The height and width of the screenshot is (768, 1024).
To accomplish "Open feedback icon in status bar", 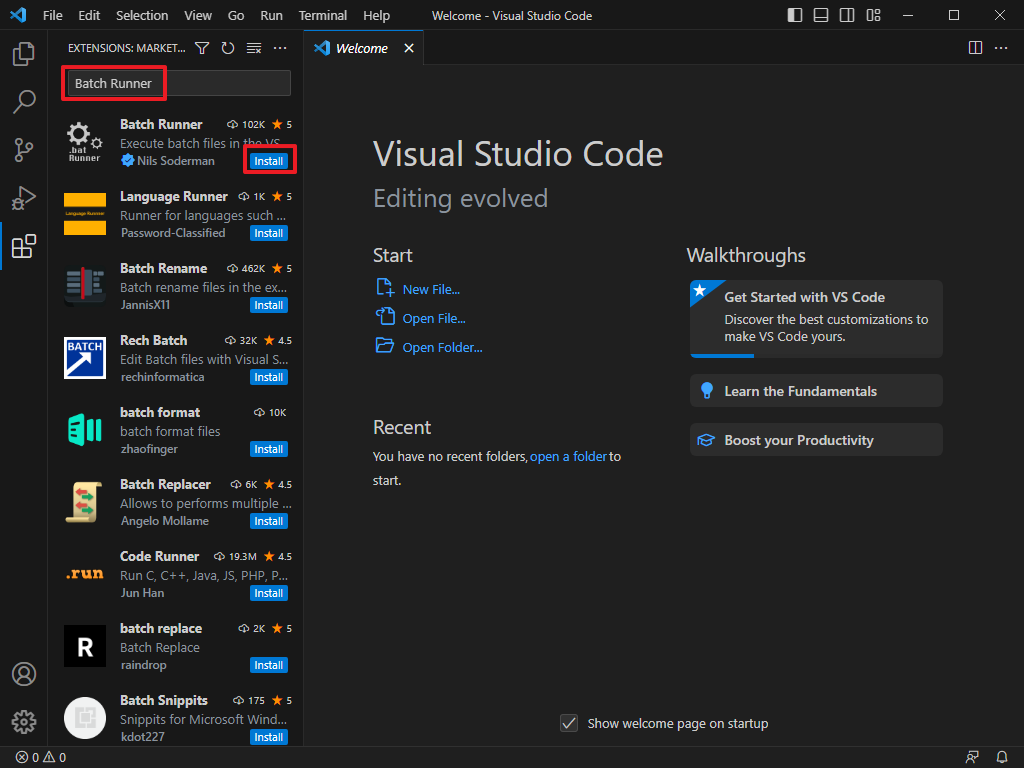I will 972,758.
